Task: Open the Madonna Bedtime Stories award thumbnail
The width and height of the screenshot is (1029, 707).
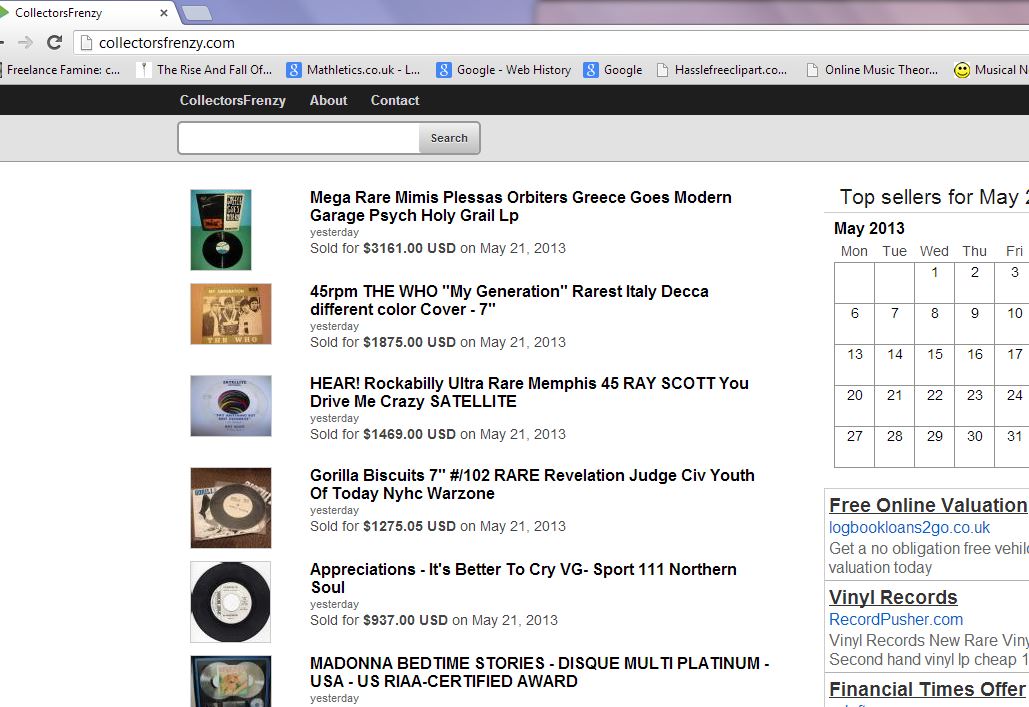Action: click(230, 681)
